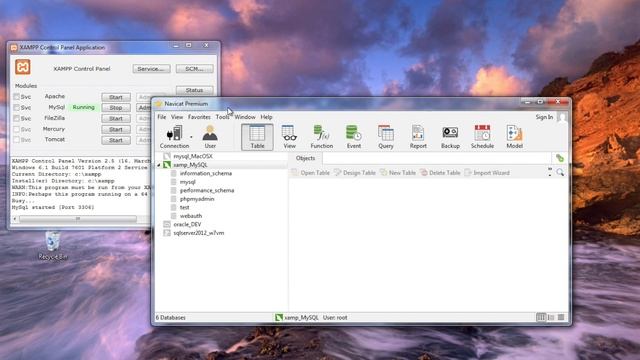640x360 pixels.
Task: Click the Service... button in XAMPP
Action: tap(151, 69)
